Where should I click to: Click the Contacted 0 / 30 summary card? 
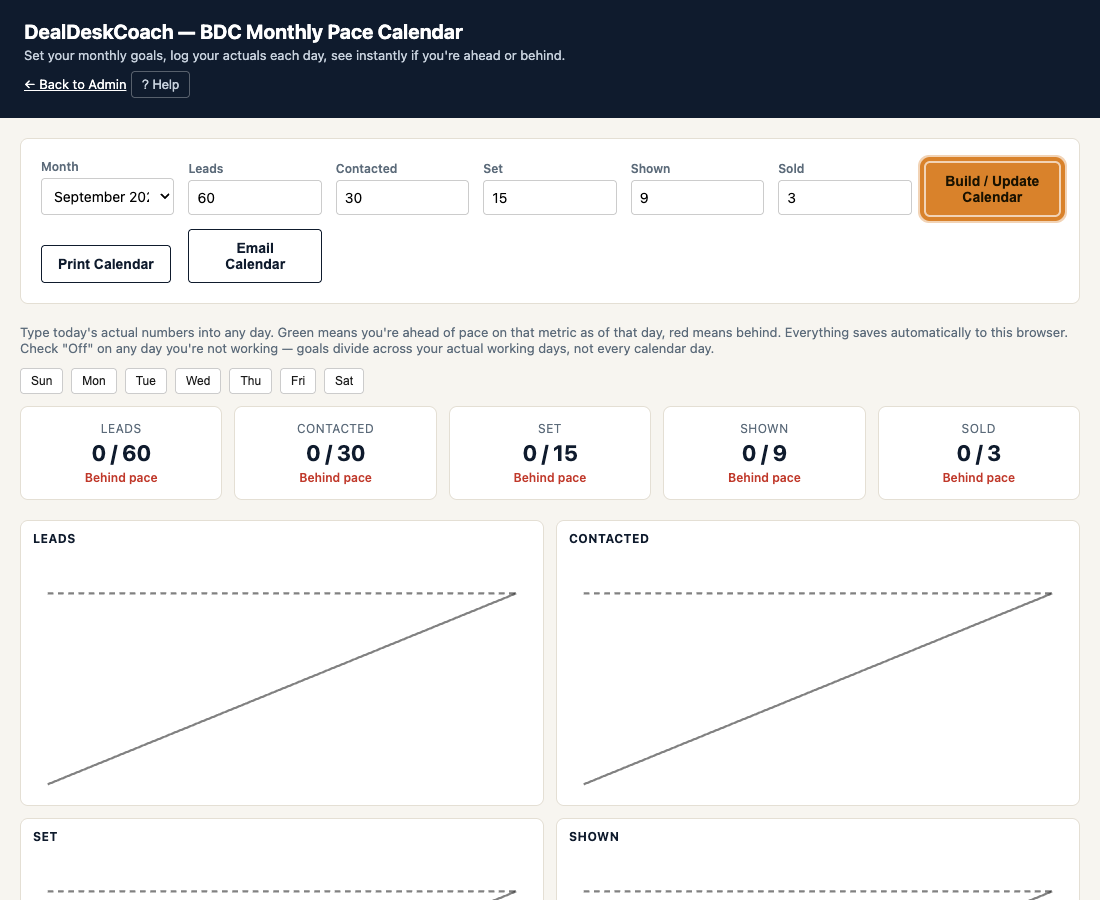click(x=335, y=453)
